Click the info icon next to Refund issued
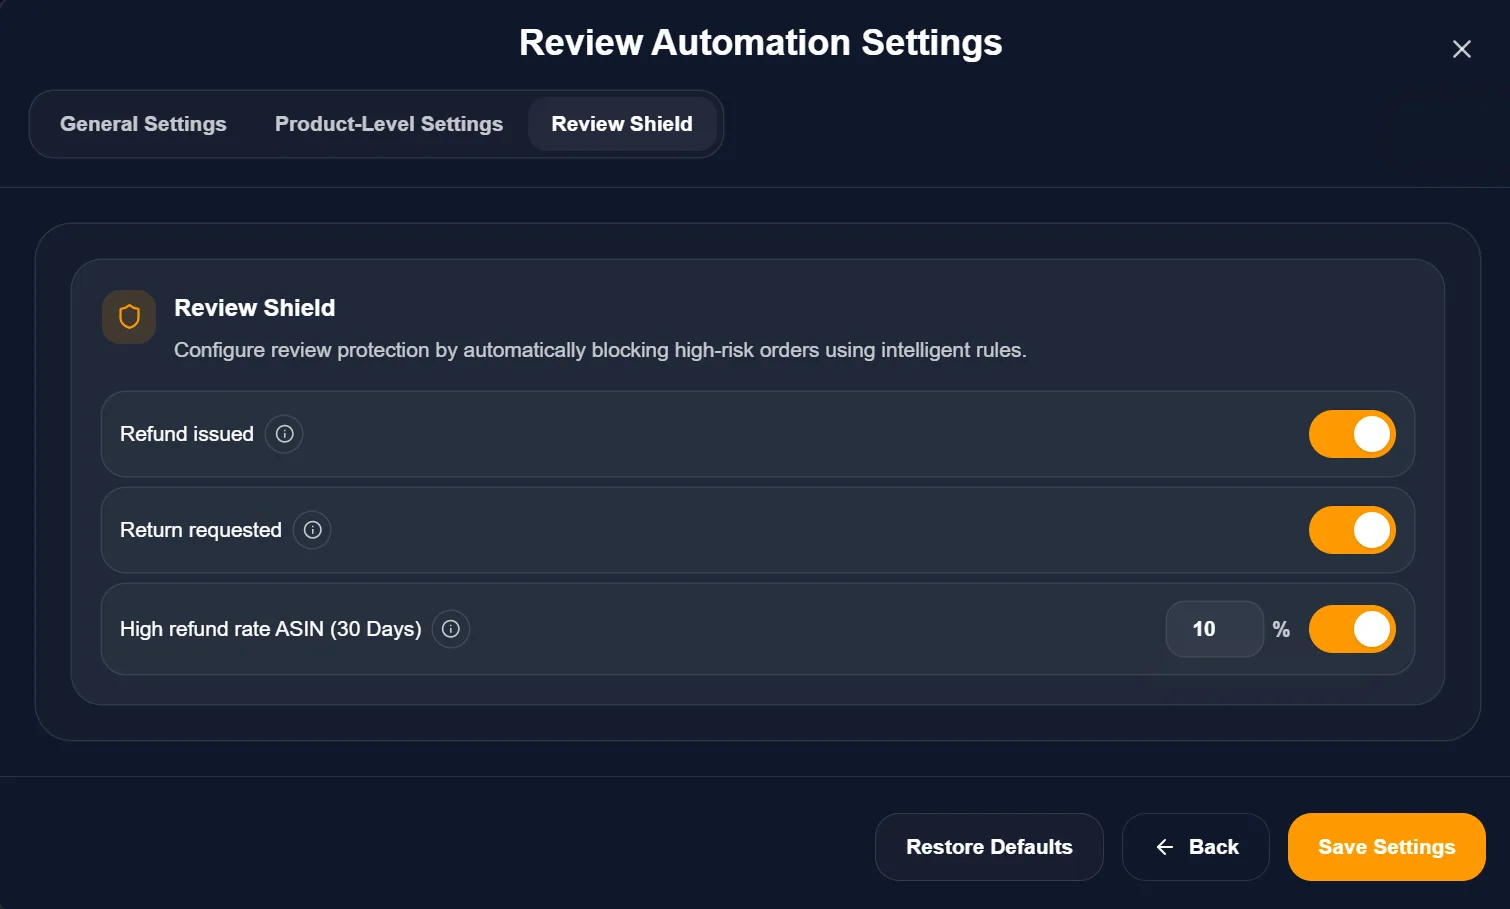 pyautogui.click(x=284, y=434)
